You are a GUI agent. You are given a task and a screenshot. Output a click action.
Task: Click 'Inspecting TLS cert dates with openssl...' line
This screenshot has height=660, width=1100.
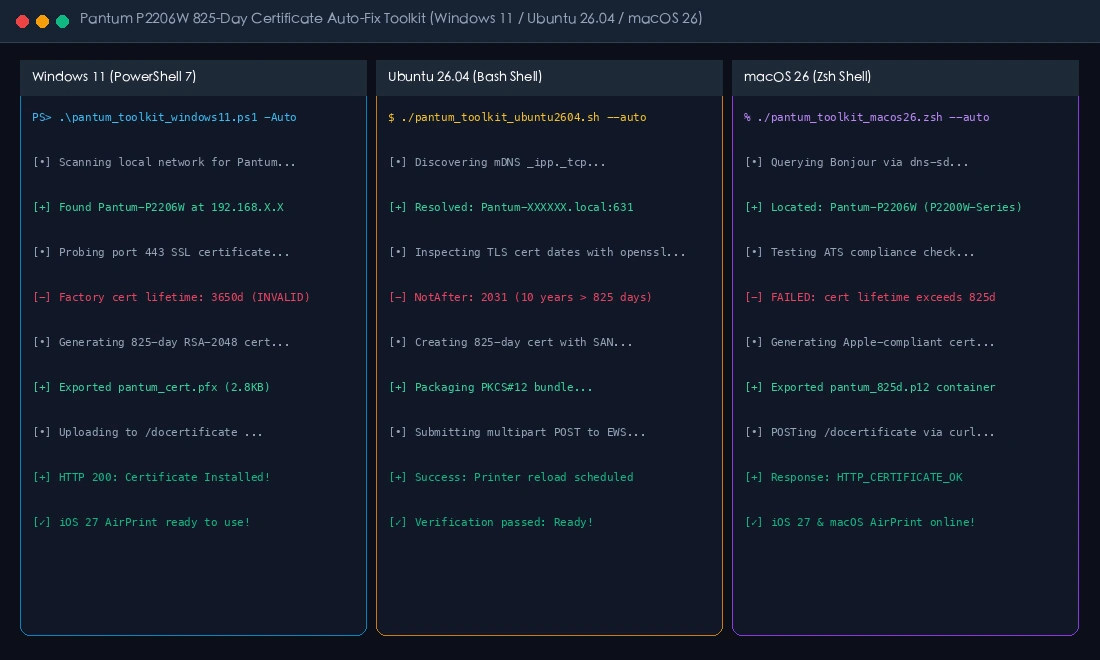(x=537, y=252)
